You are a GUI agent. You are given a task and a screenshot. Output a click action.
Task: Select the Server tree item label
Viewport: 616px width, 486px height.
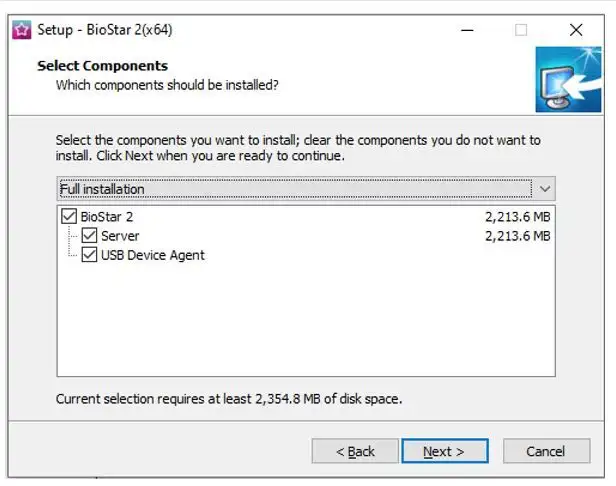click(120, 236)
